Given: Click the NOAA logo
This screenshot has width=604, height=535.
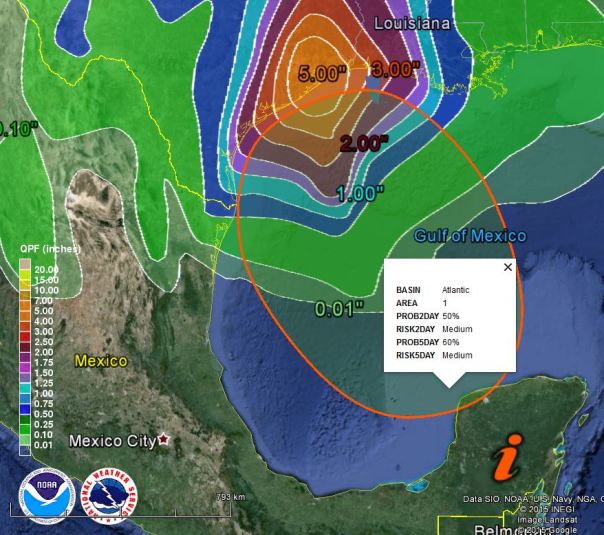Looking at the screenshot, I should click(47, 496).
